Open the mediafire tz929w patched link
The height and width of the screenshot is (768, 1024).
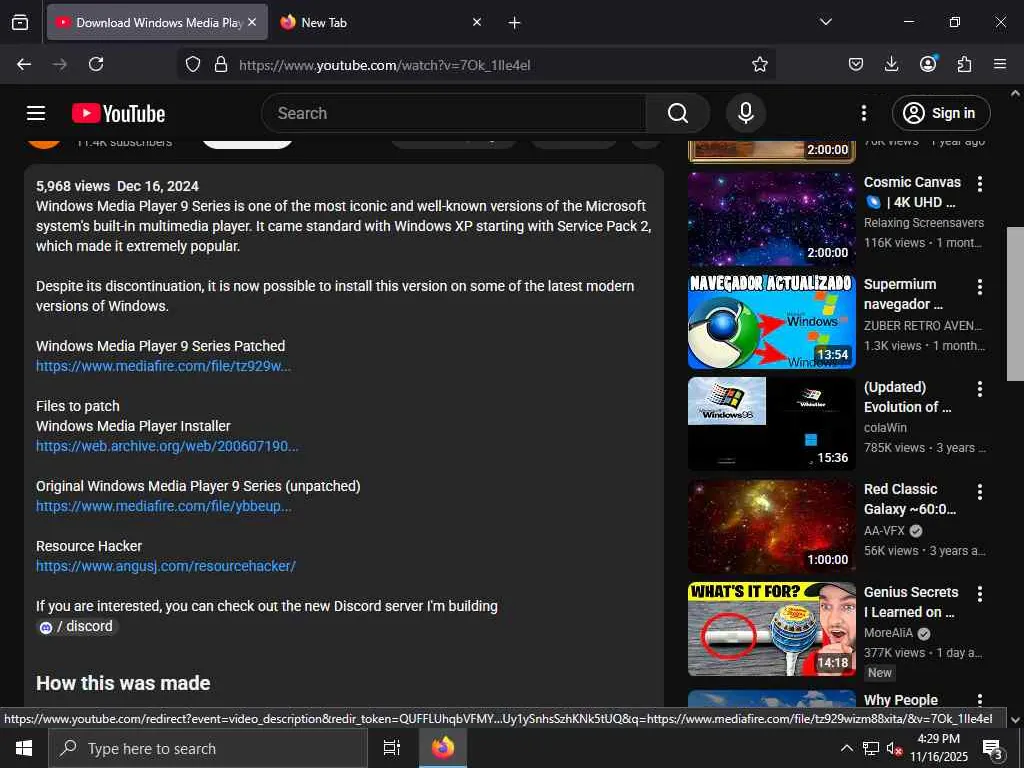tap(163, 366)
